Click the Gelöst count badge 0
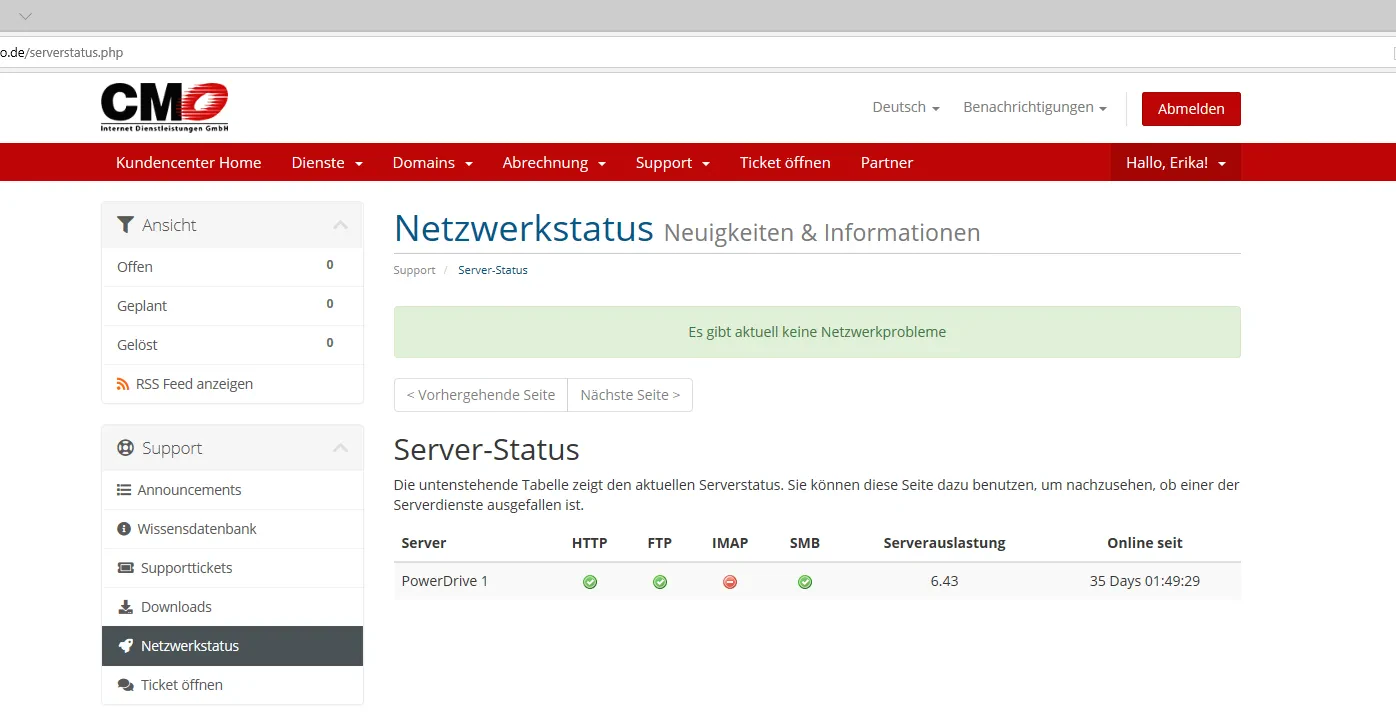The height and width of the screenshot is (726, 1396). [330, 343]
